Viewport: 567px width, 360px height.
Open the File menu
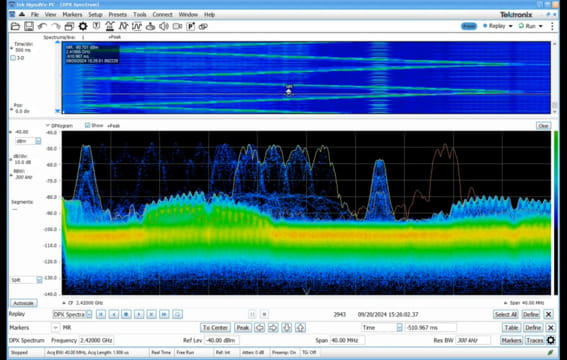coord(35,14)
